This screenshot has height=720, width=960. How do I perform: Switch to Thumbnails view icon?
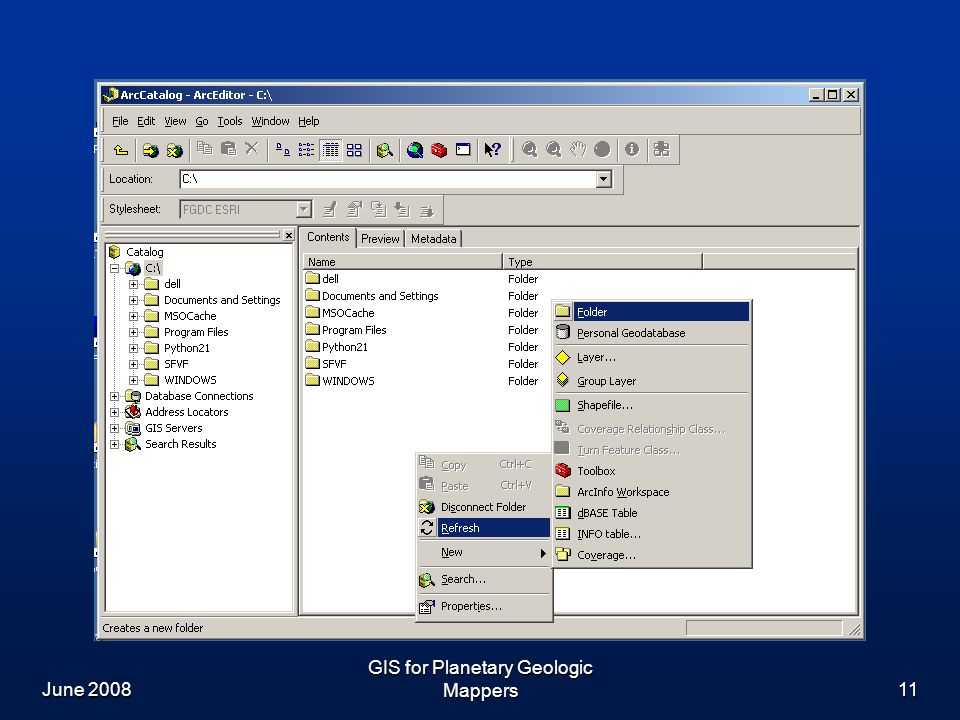(x=354, y=149)
